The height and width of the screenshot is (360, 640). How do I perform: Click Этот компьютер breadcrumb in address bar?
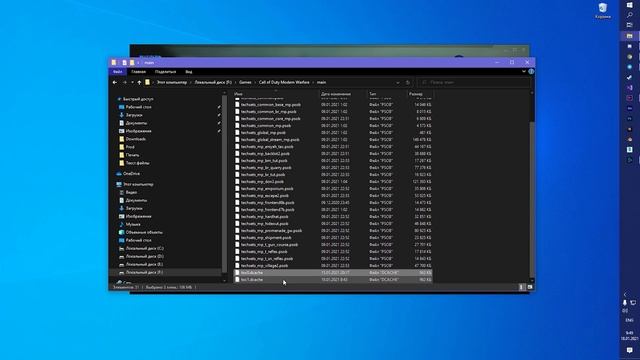coord(172,82)
